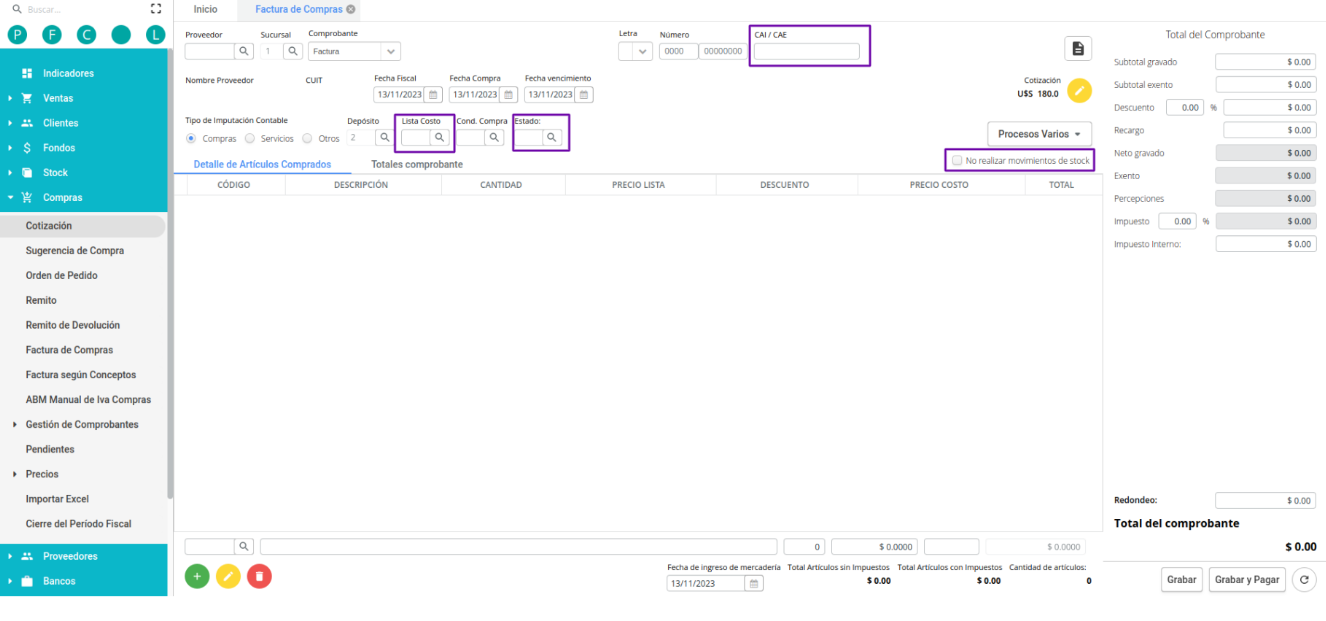
Task: Open Factura según Conceptos
Action: 82,375
